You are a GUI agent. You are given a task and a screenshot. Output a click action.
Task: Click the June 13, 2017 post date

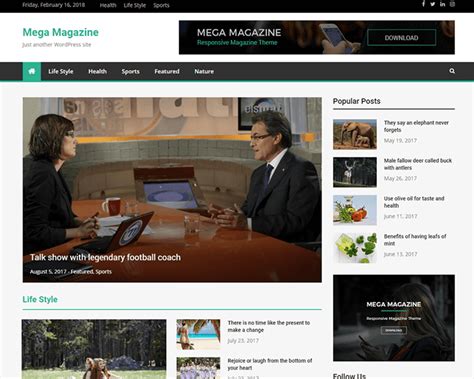click(400, 254)
